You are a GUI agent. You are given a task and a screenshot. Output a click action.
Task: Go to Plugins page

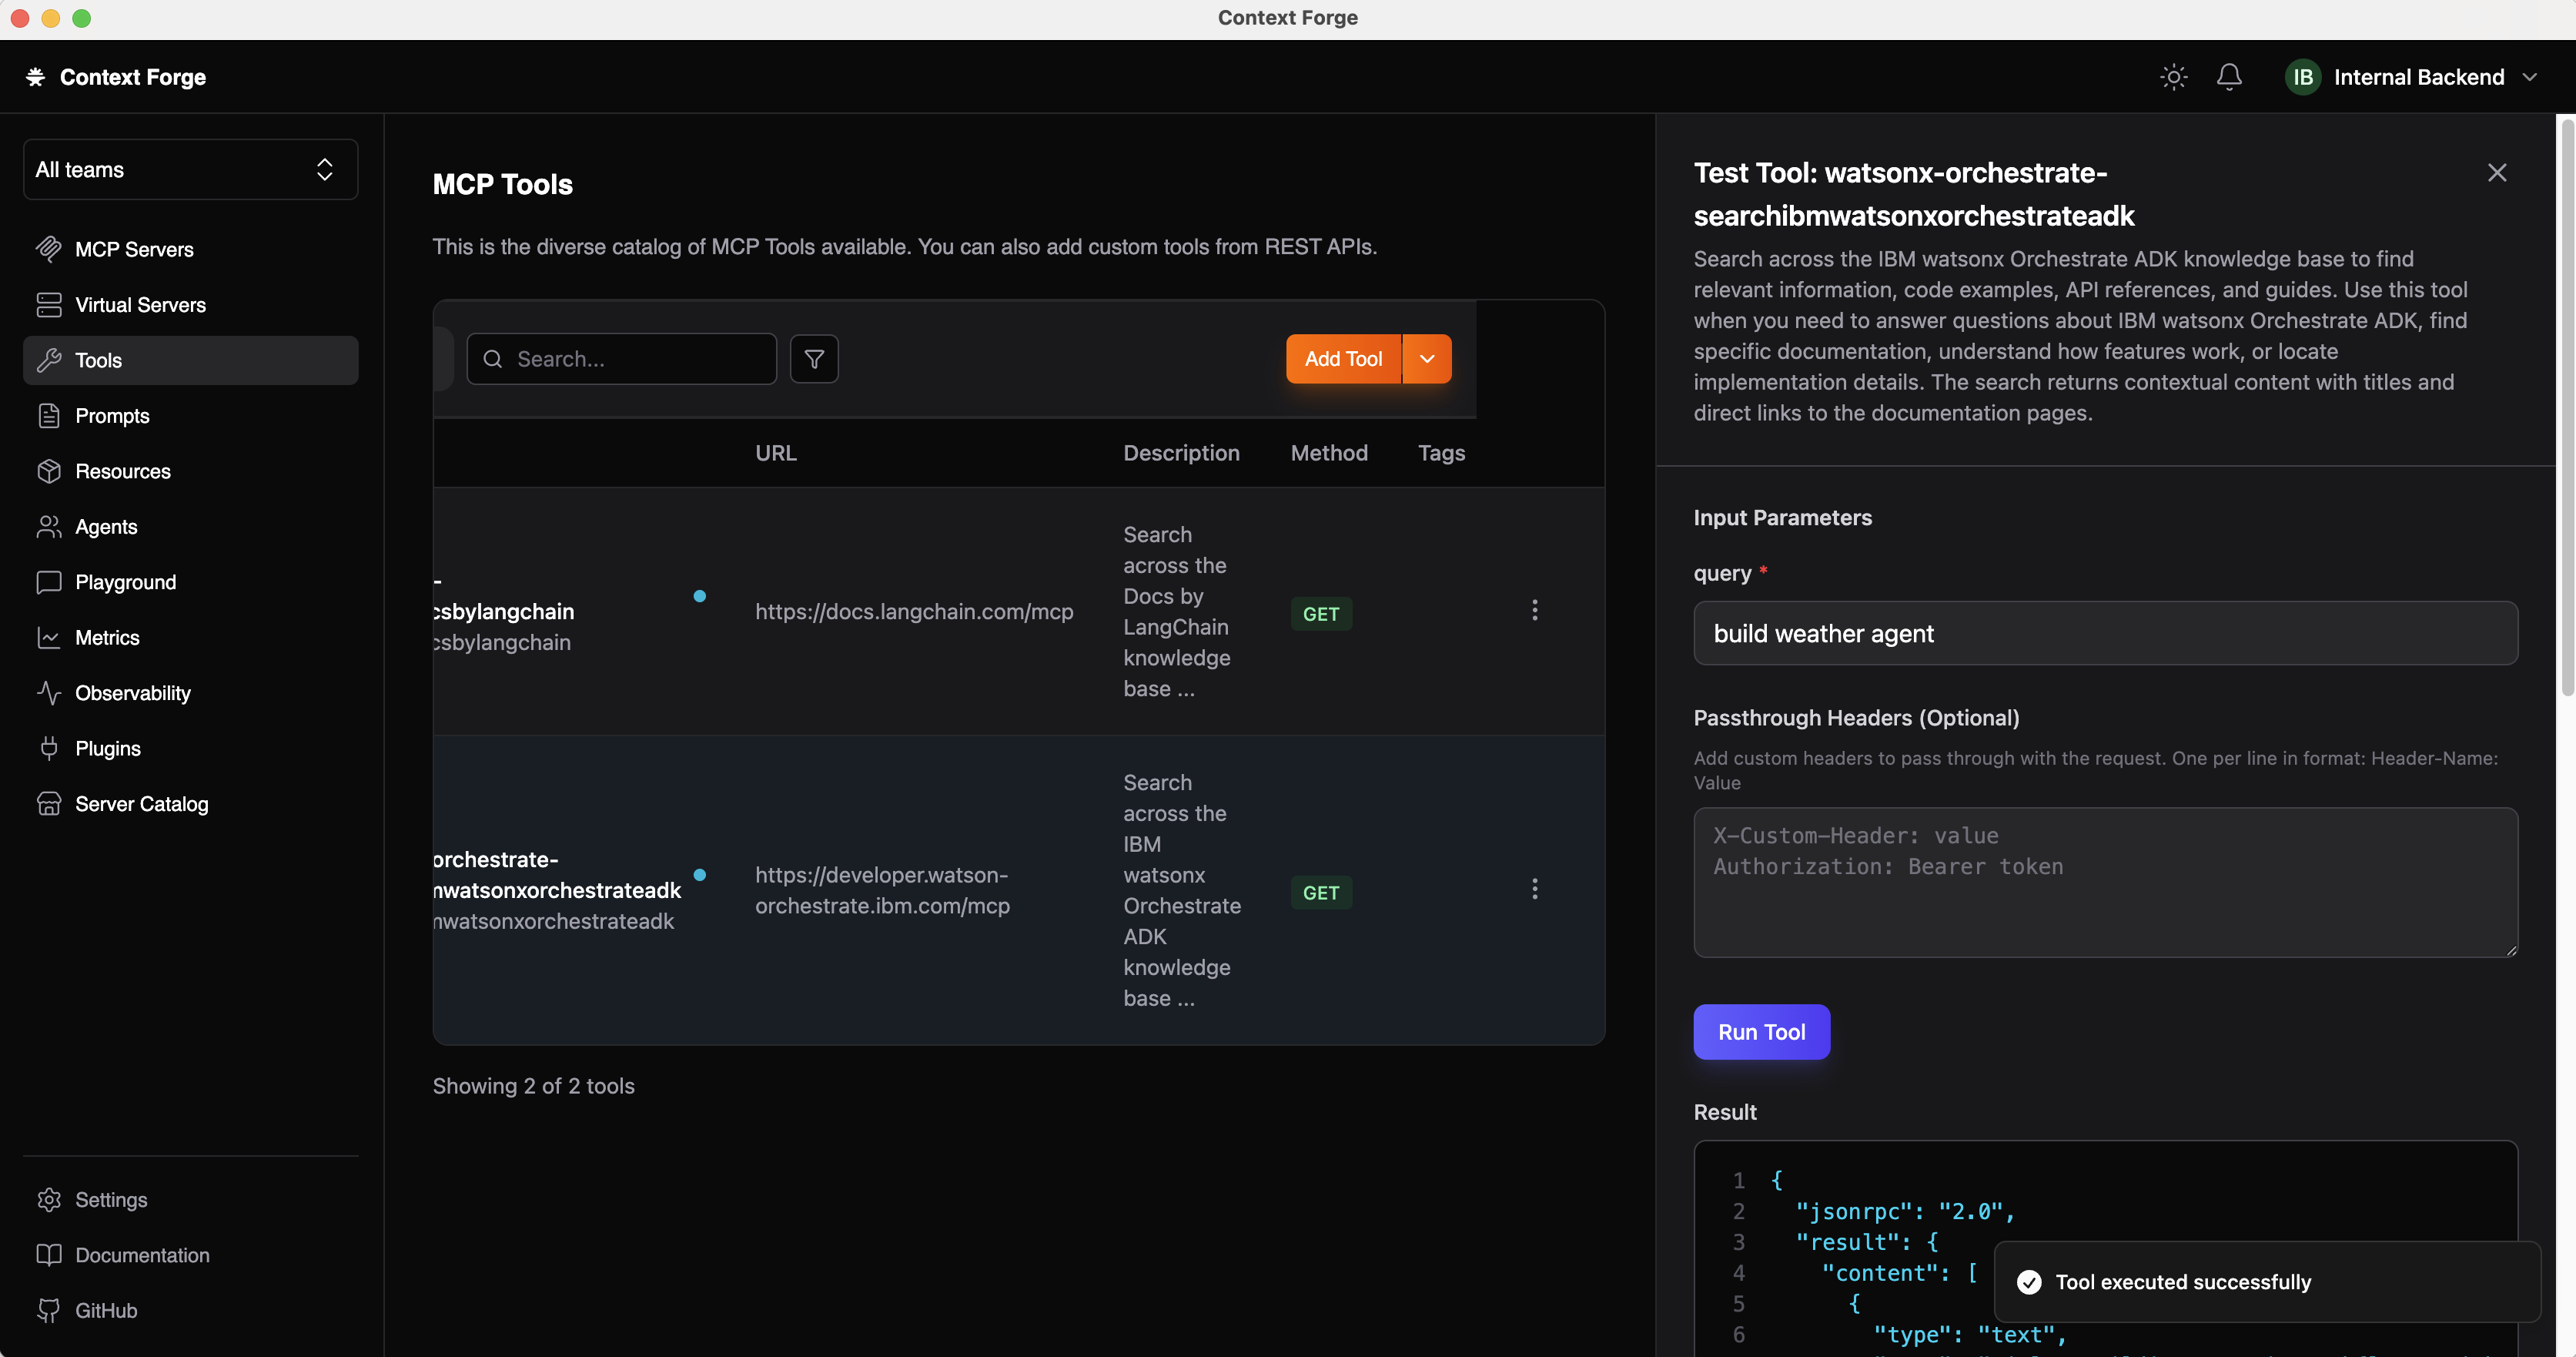(108, 748)
